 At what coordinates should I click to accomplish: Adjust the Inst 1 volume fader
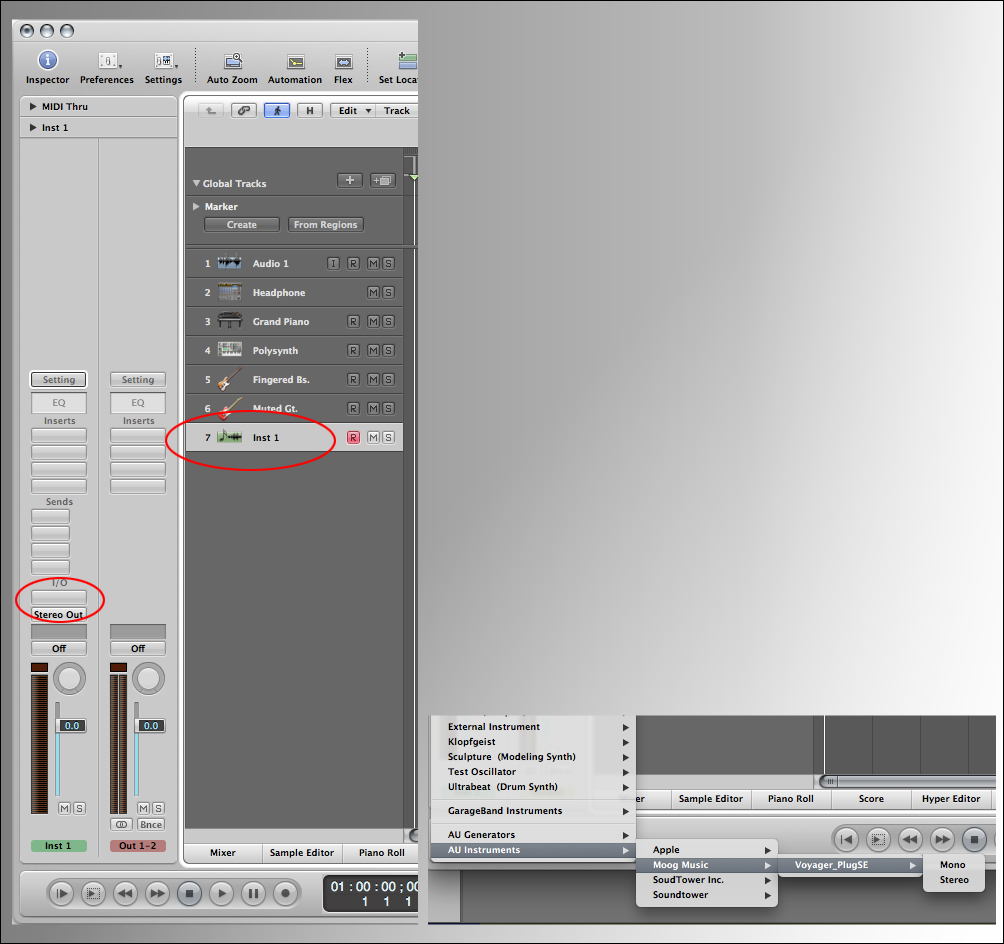(59, 726)
